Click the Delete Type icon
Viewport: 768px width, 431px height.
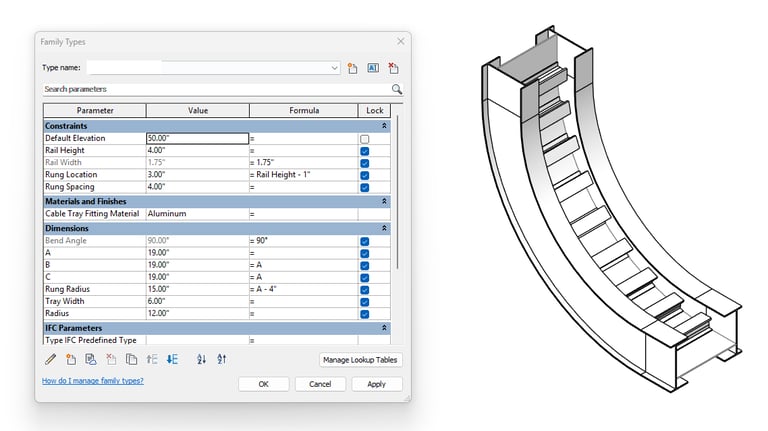393,68
